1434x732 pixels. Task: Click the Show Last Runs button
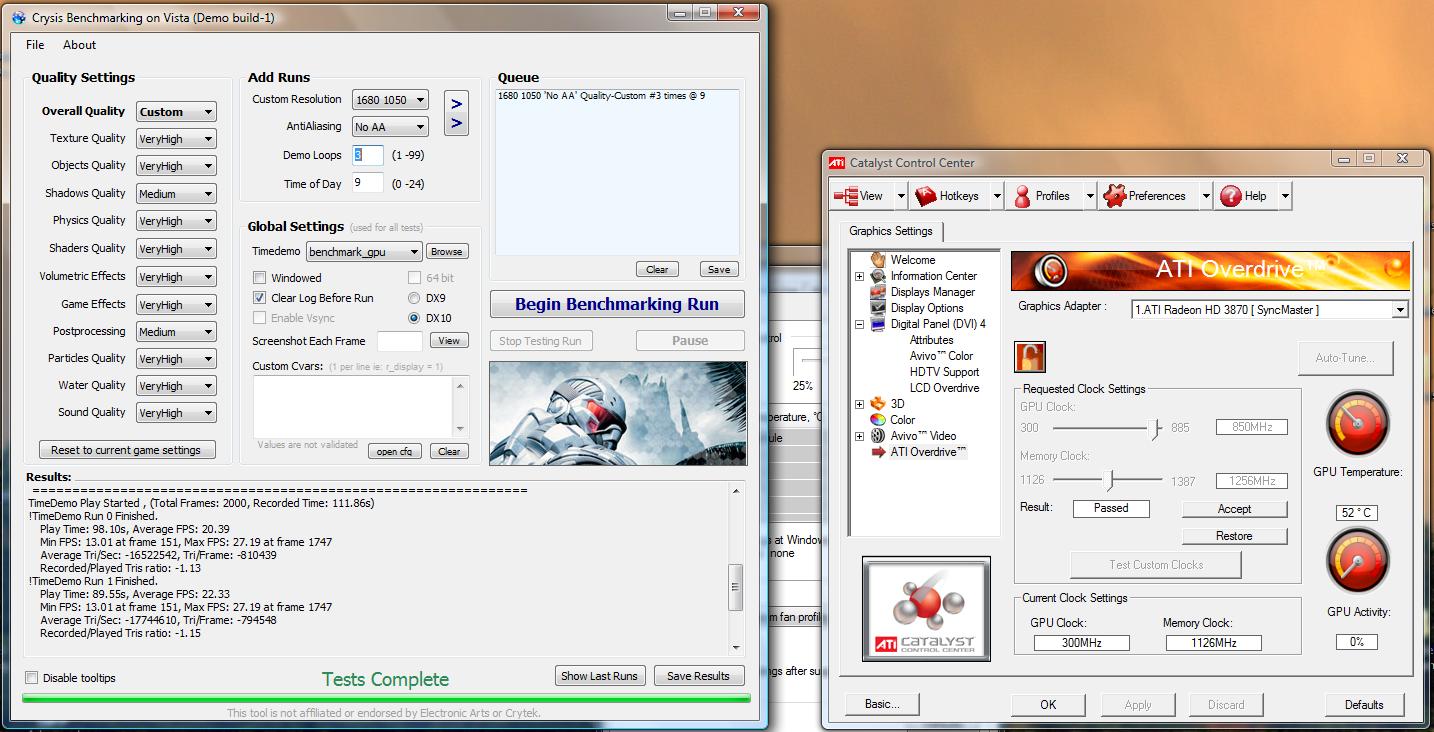(x=599, y=676)
